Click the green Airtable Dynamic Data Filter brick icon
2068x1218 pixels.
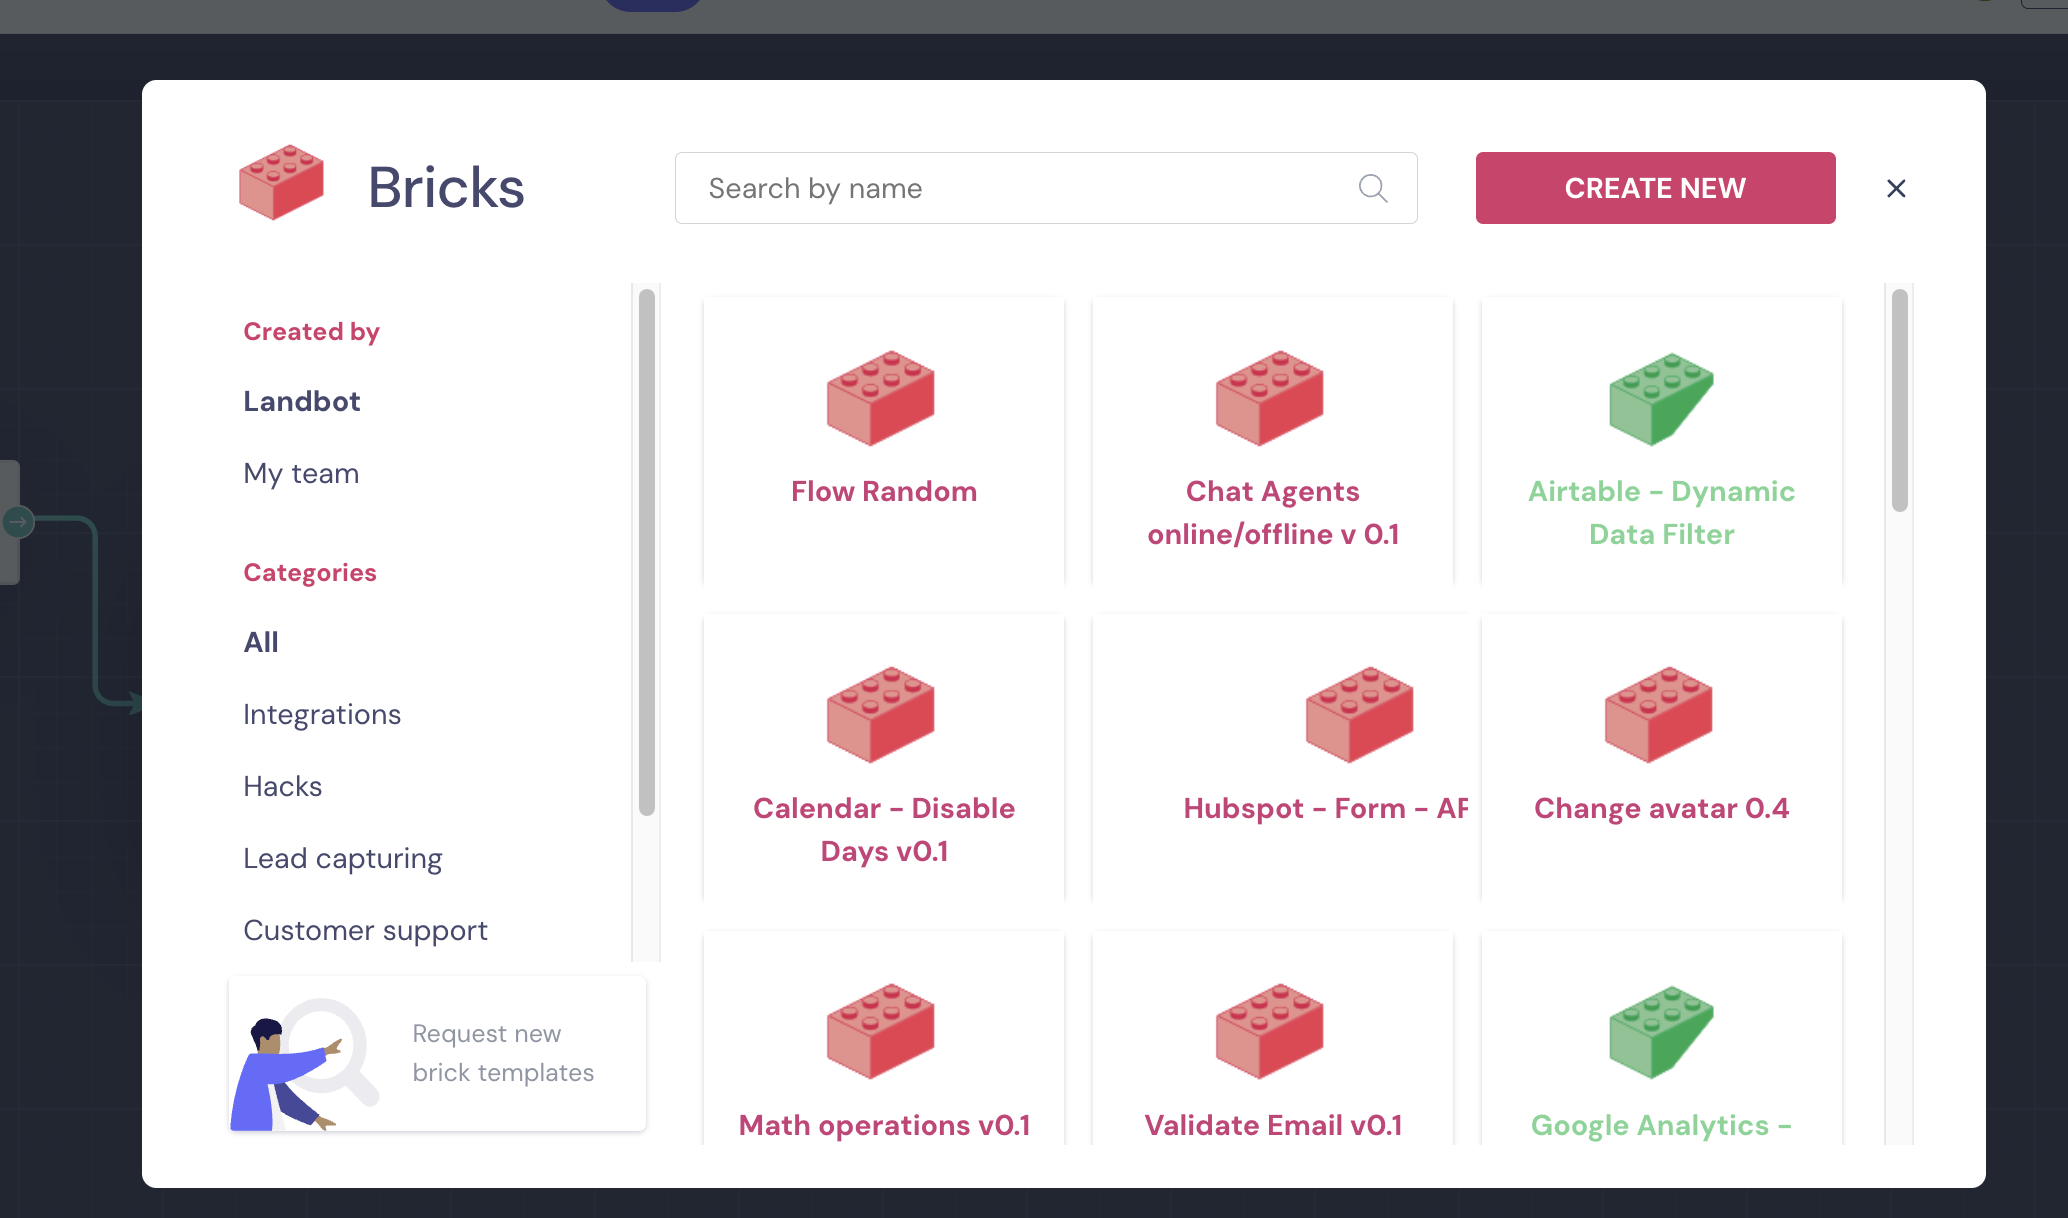1661,398
